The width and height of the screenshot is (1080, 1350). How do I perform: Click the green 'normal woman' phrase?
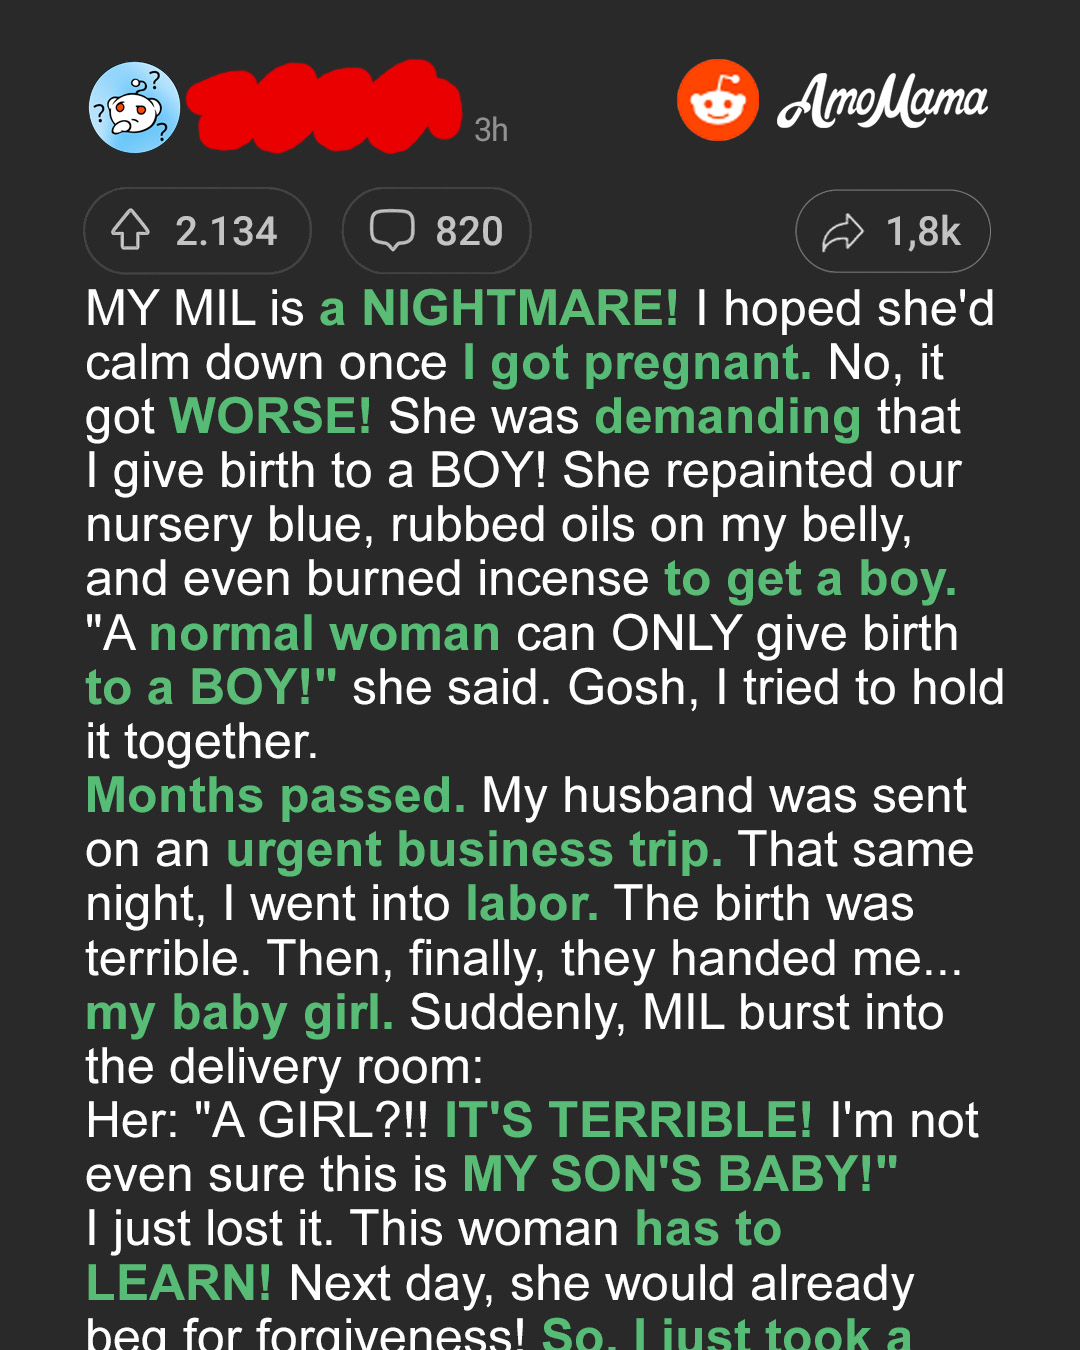point(325,634)
